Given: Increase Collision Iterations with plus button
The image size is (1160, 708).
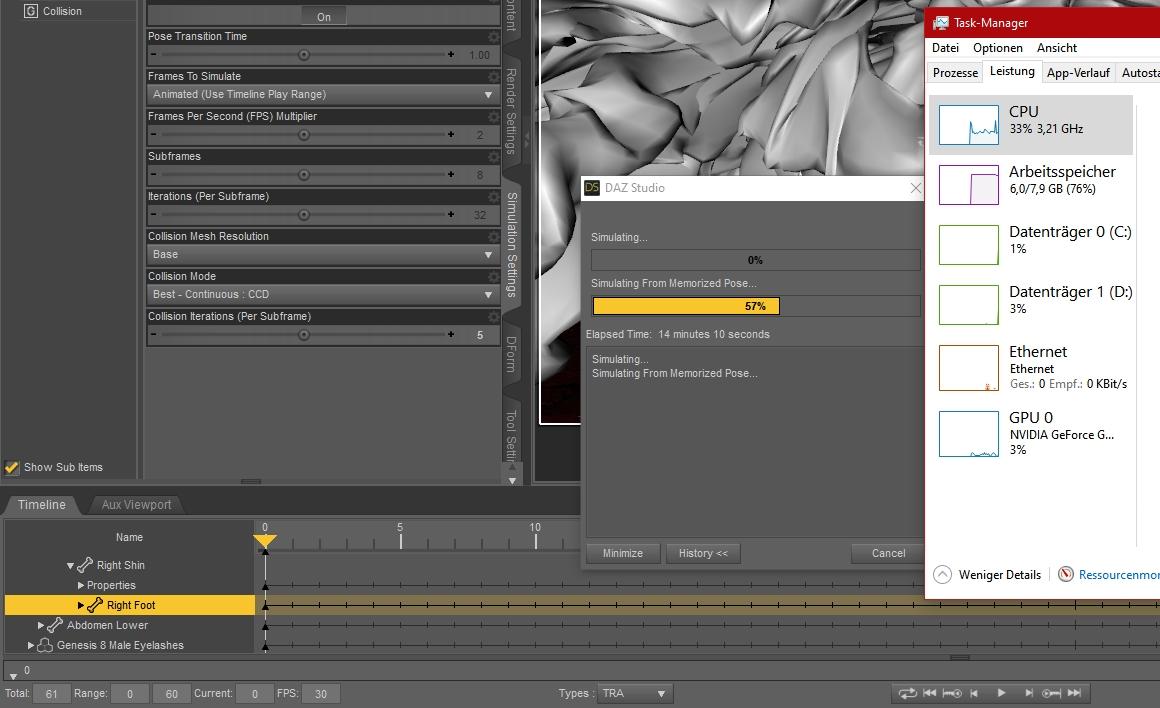Looking at the screenshot, I should [451, 334].
